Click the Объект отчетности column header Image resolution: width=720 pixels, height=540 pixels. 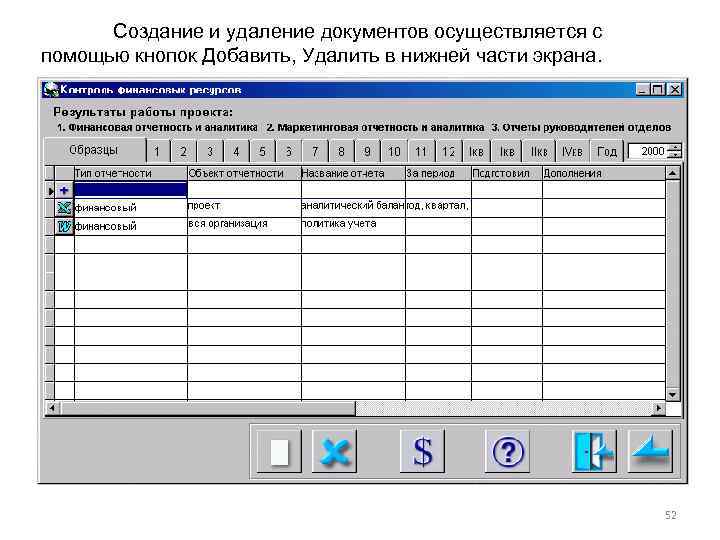pos(244,174)
